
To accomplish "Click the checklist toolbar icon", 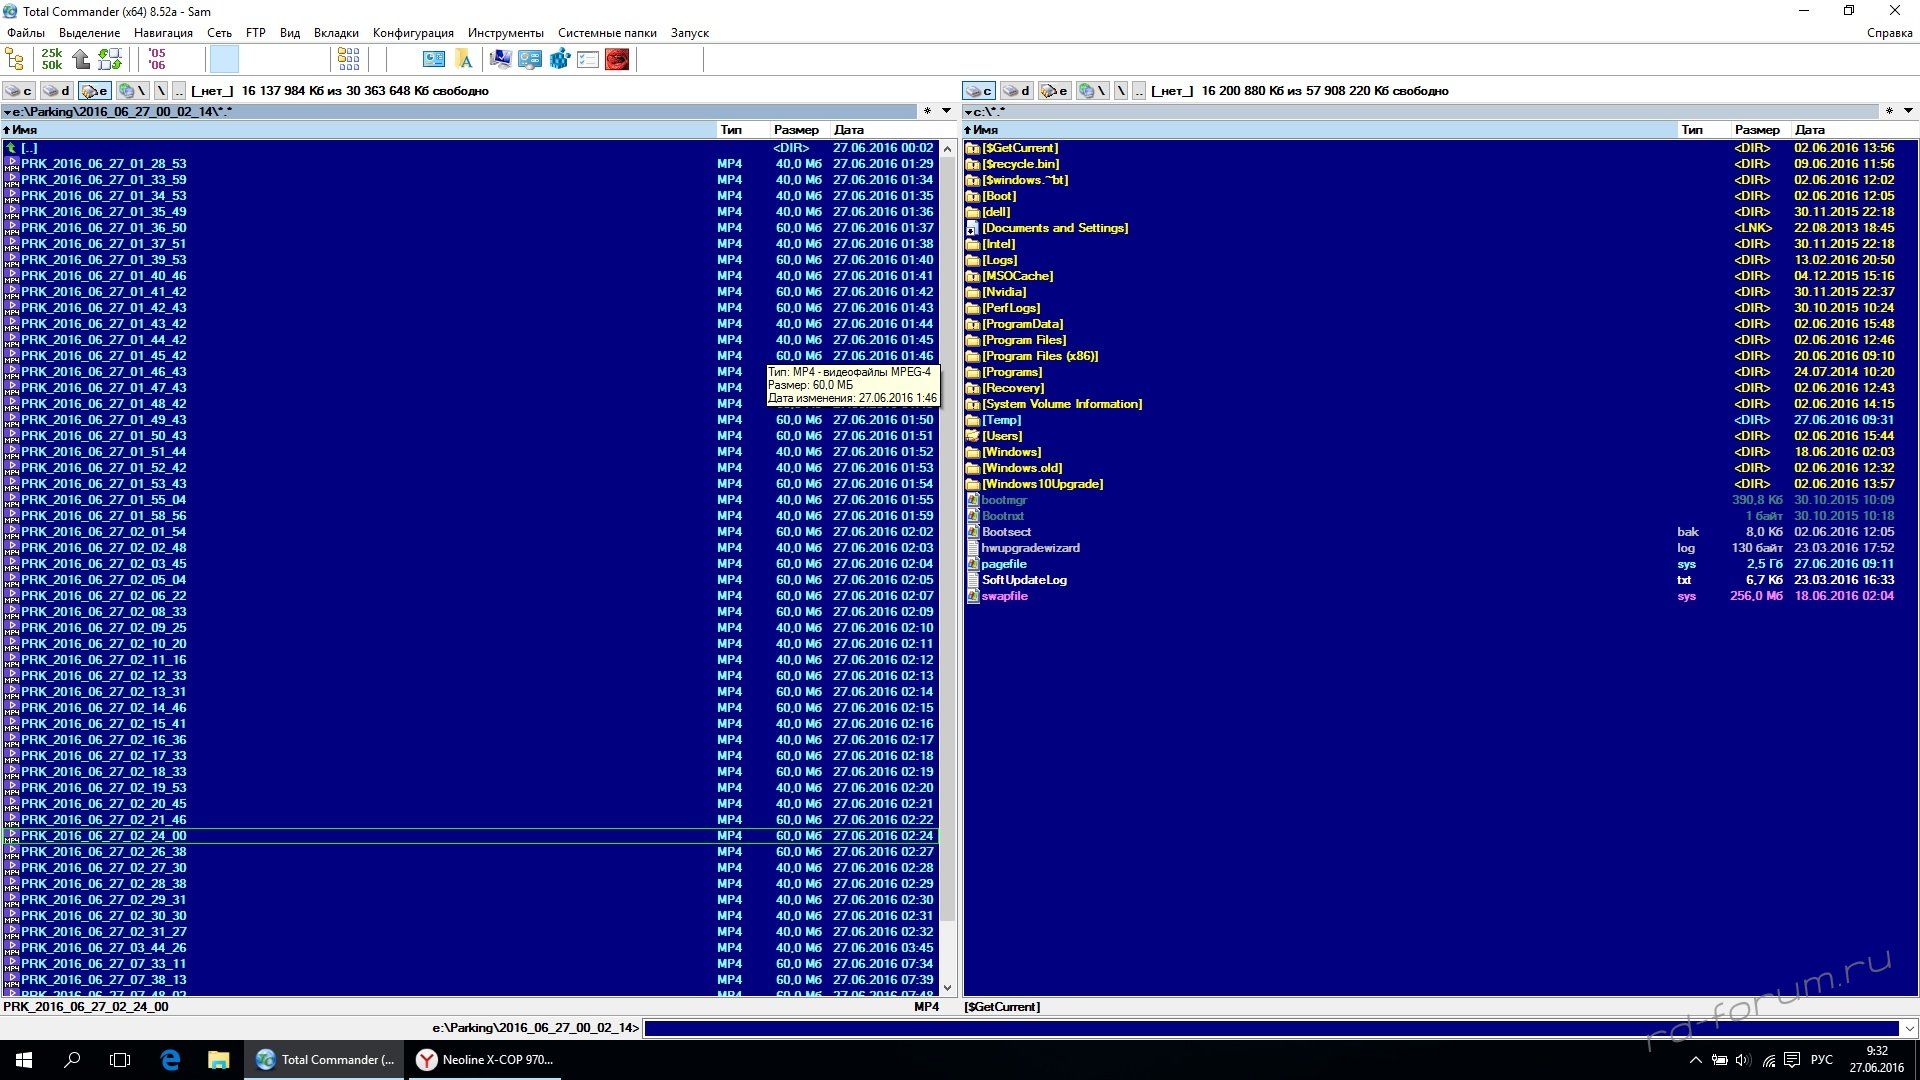I will (x=588, y=60).
